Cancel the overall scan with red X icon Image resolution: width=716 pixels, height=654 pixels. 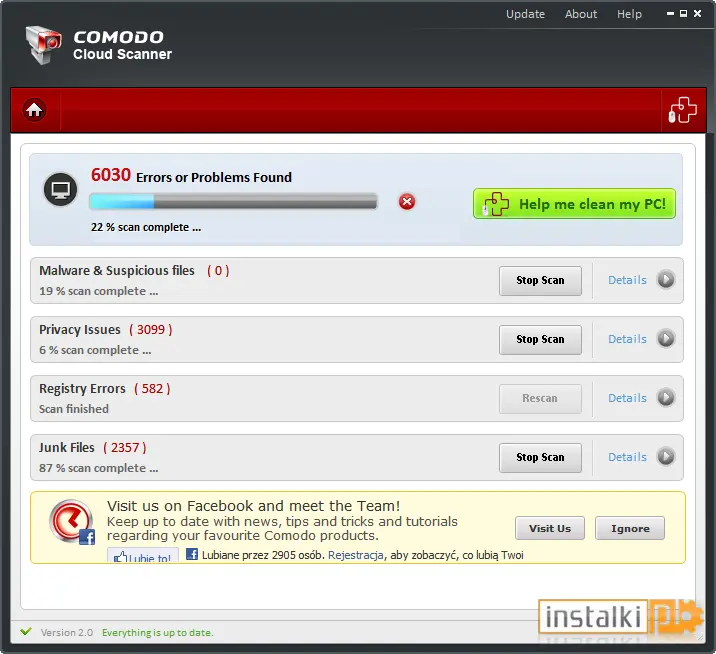coord(407,201)
